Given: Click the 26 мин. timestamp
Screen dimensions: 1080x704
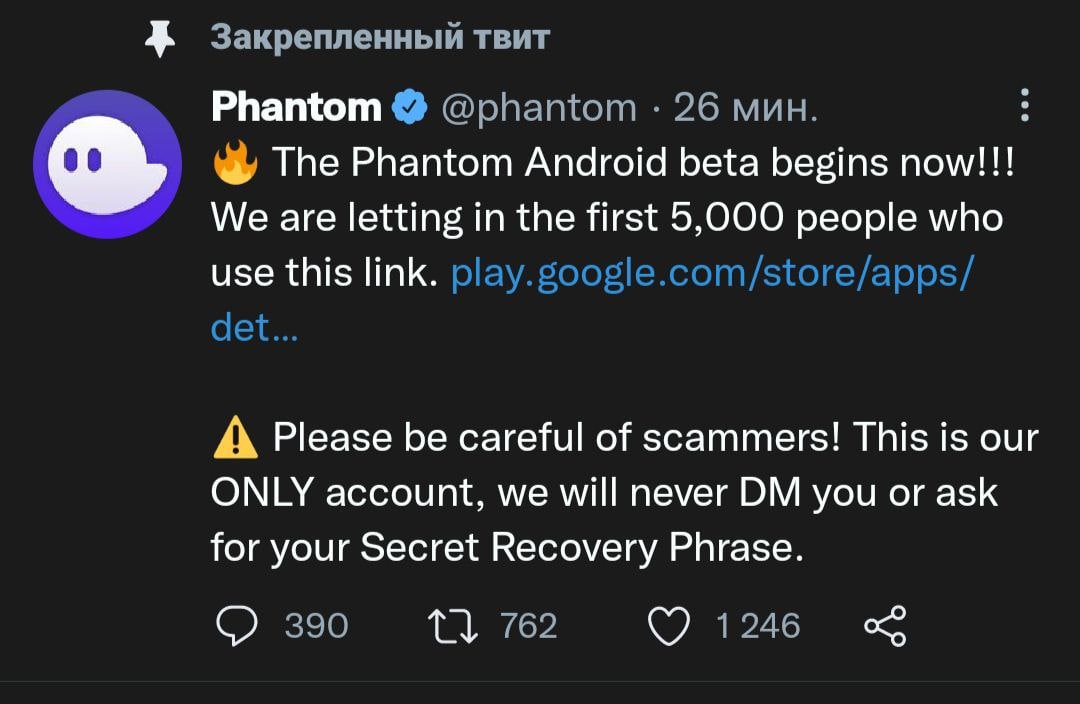Looking at the screenshot, I should [745, 107].
